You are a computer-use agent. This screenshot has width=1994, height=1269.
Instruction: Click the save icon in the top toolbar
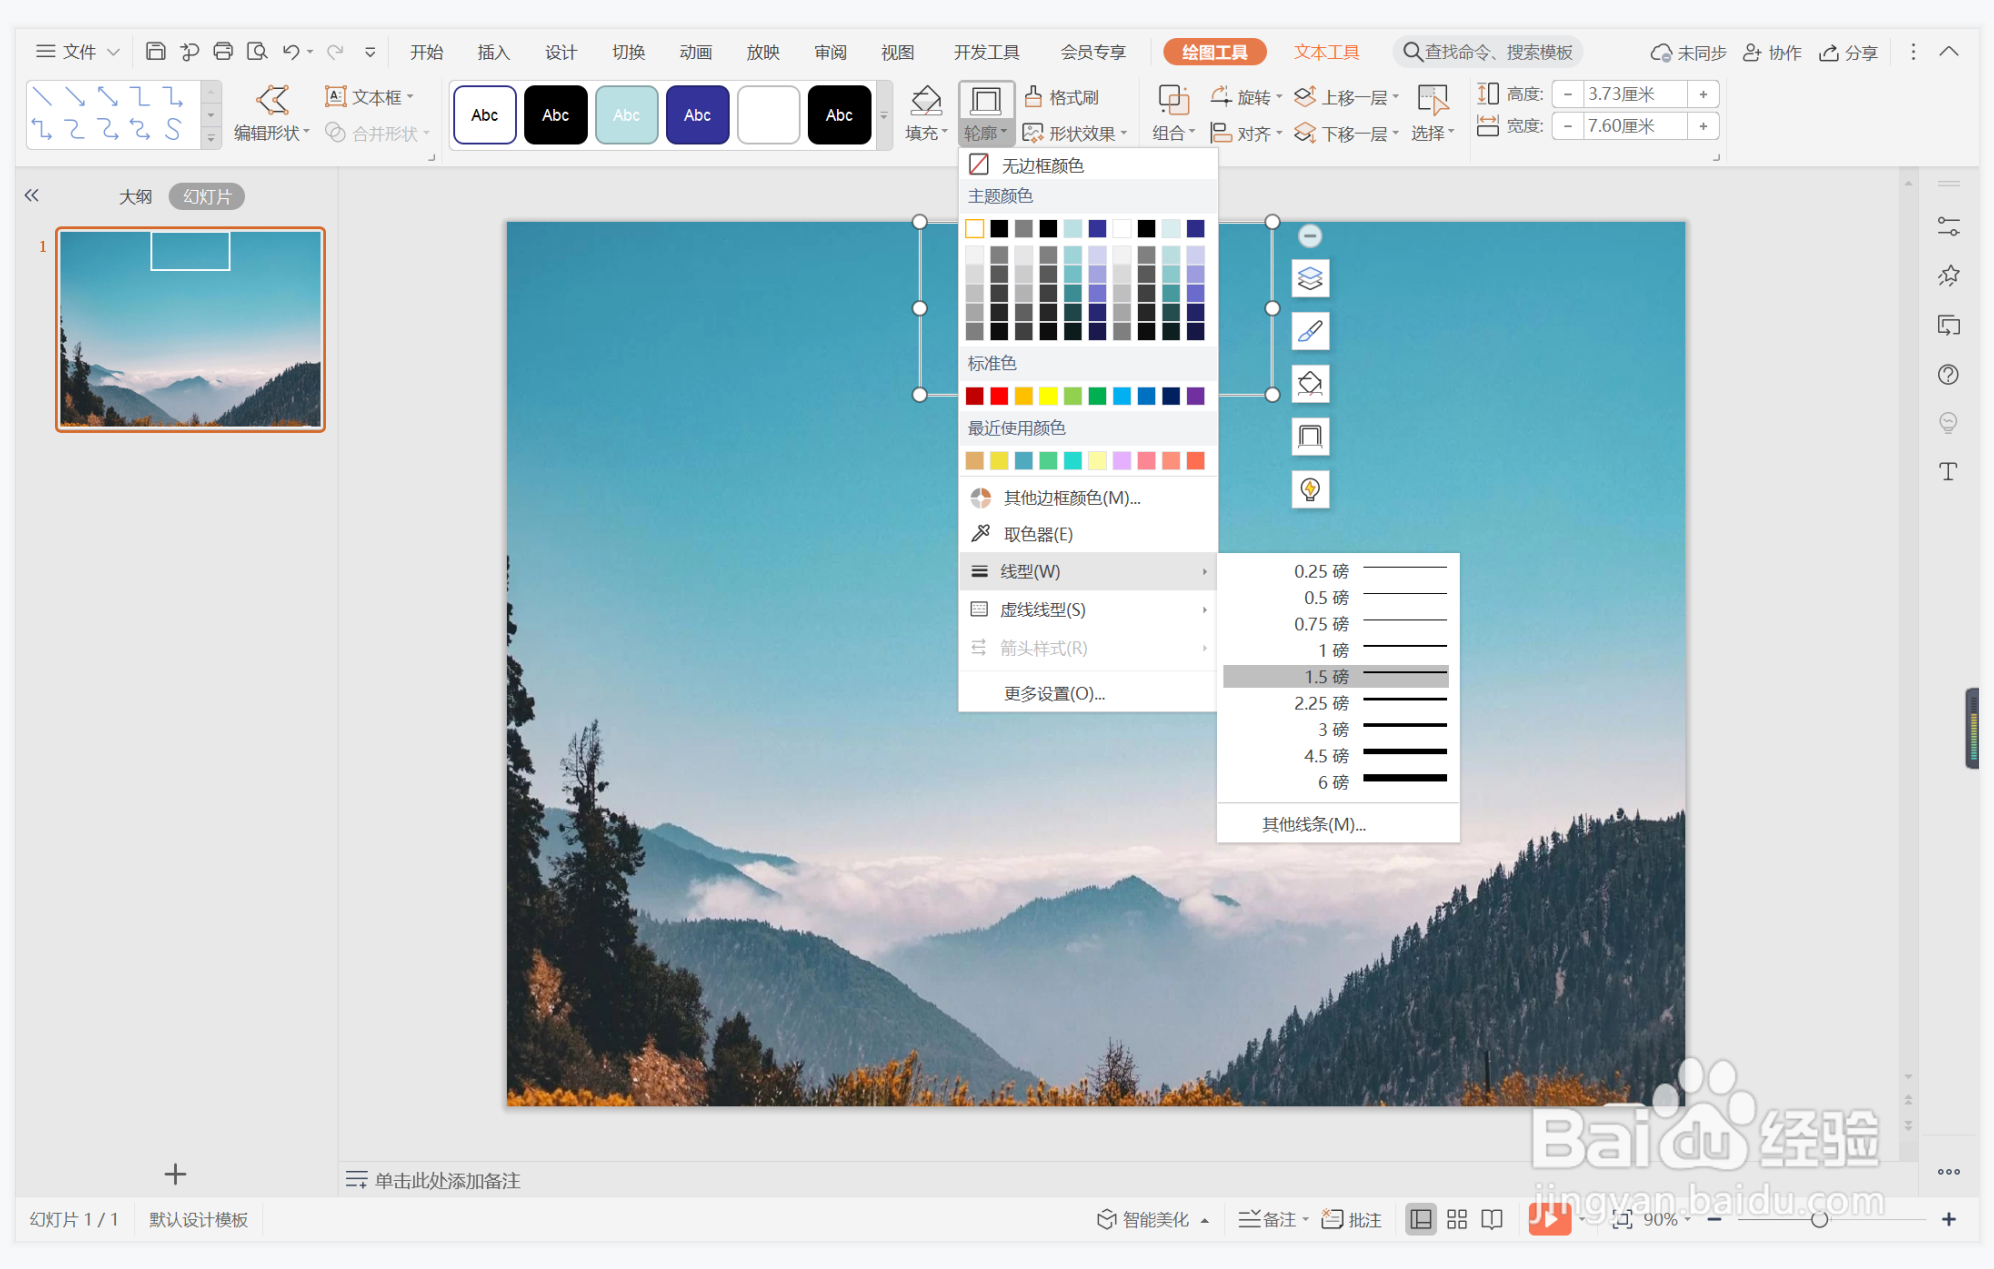pyautogui.click(x=155, y=51)
